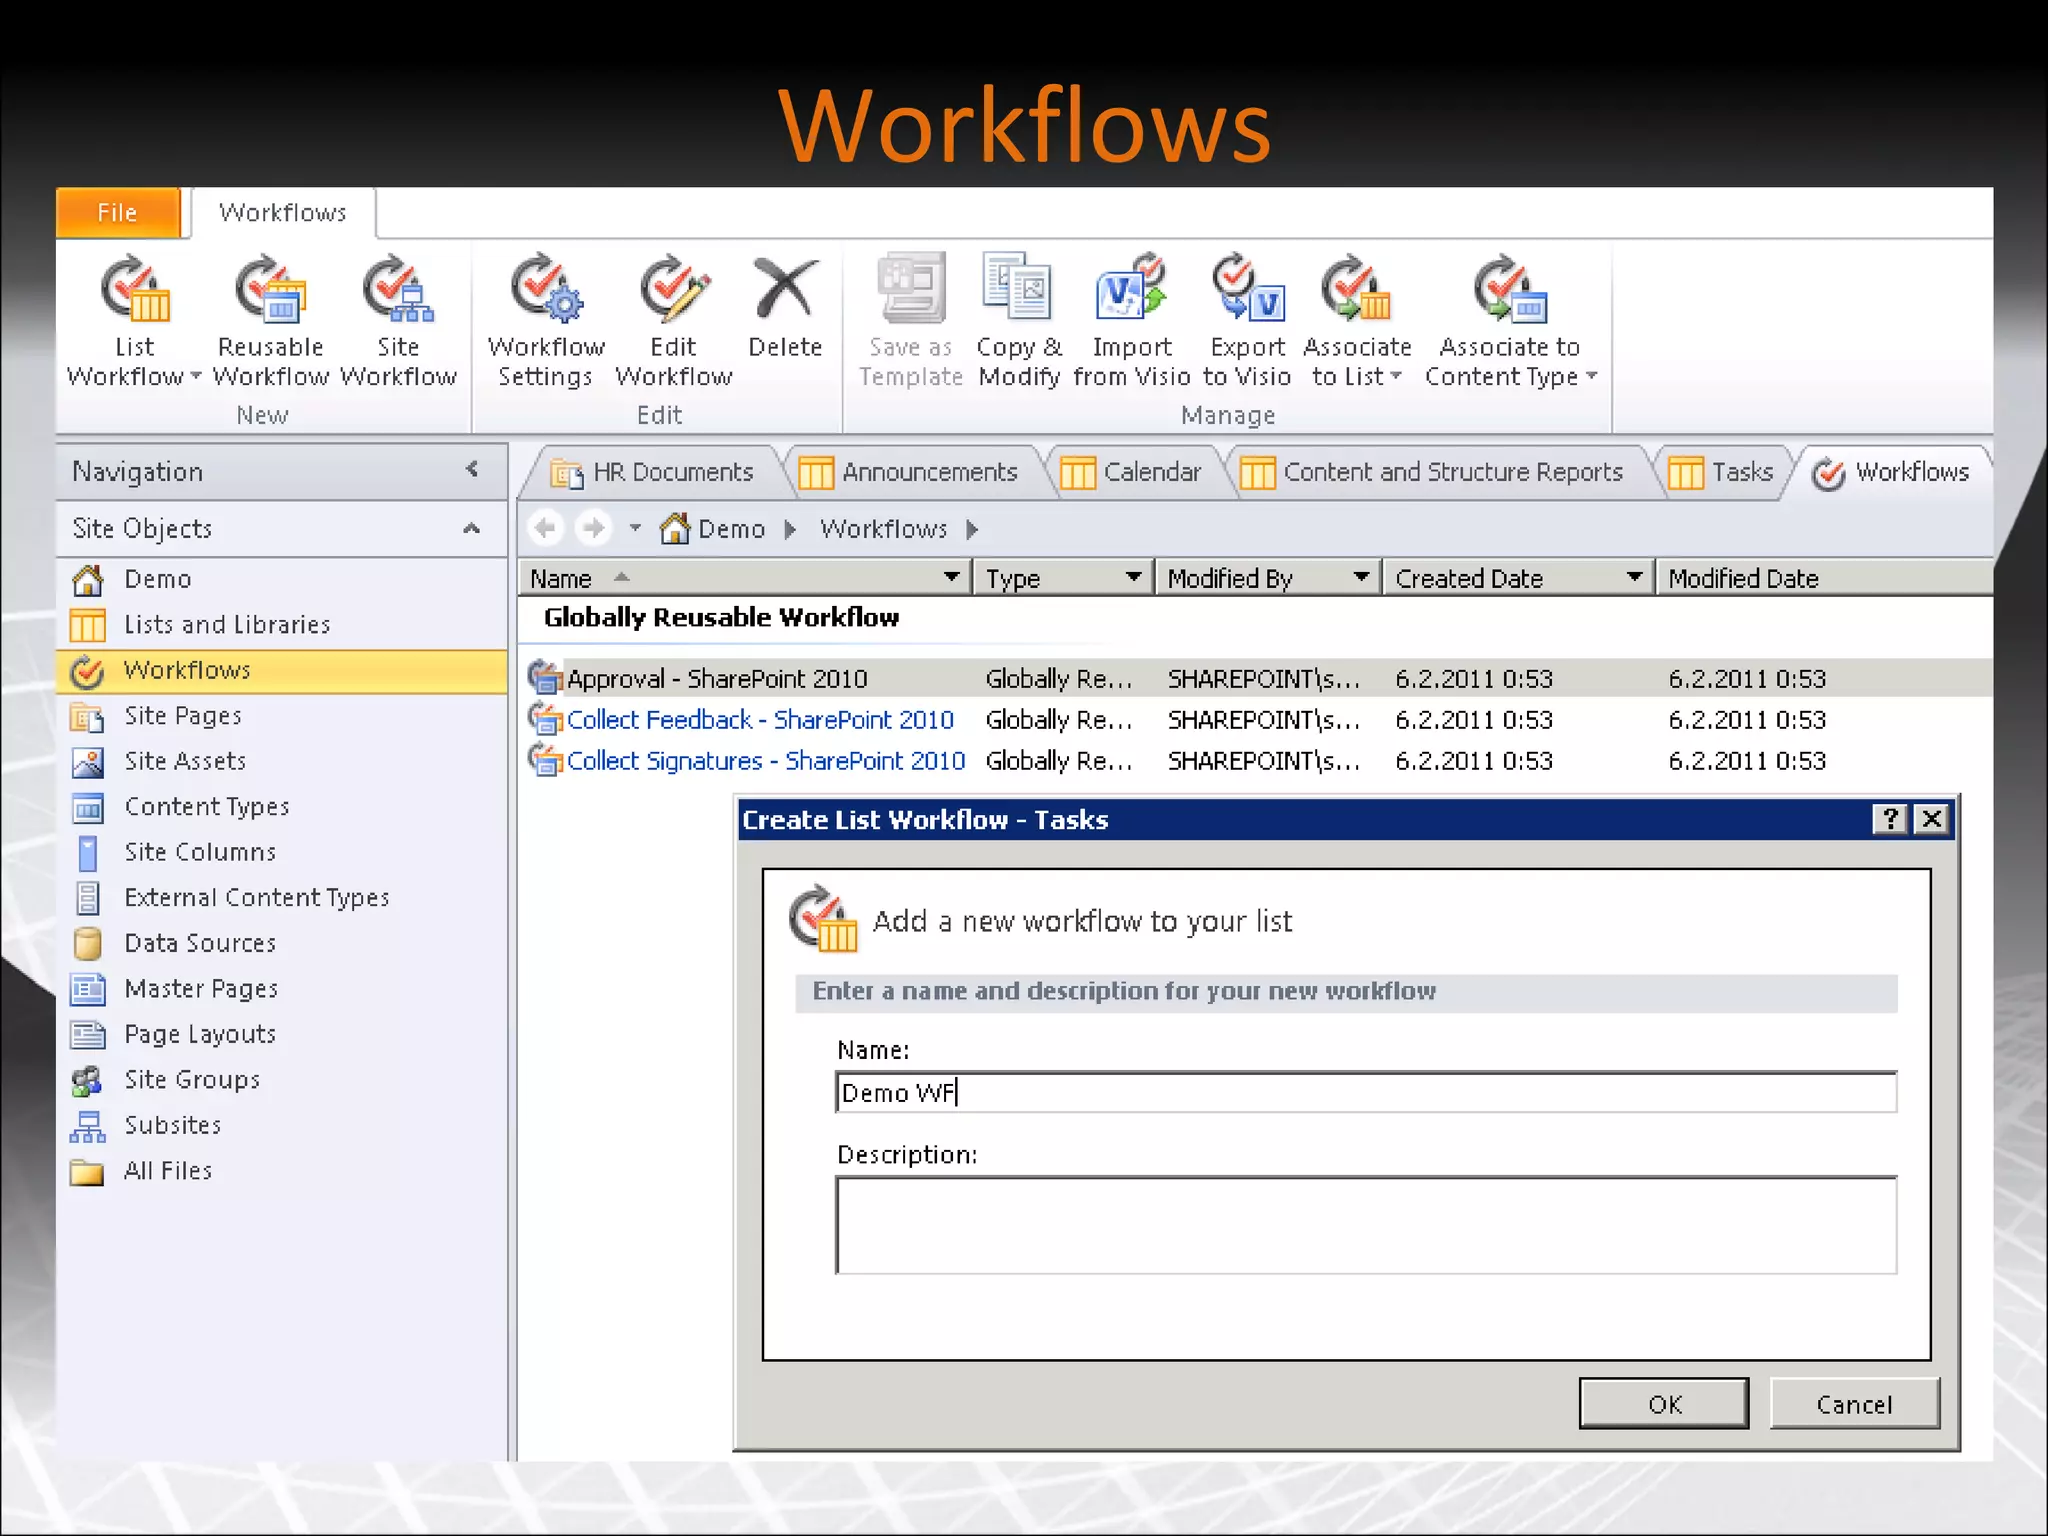Open the Modified By column dropdown
2048x1536 pixels.
[1361, 577]
